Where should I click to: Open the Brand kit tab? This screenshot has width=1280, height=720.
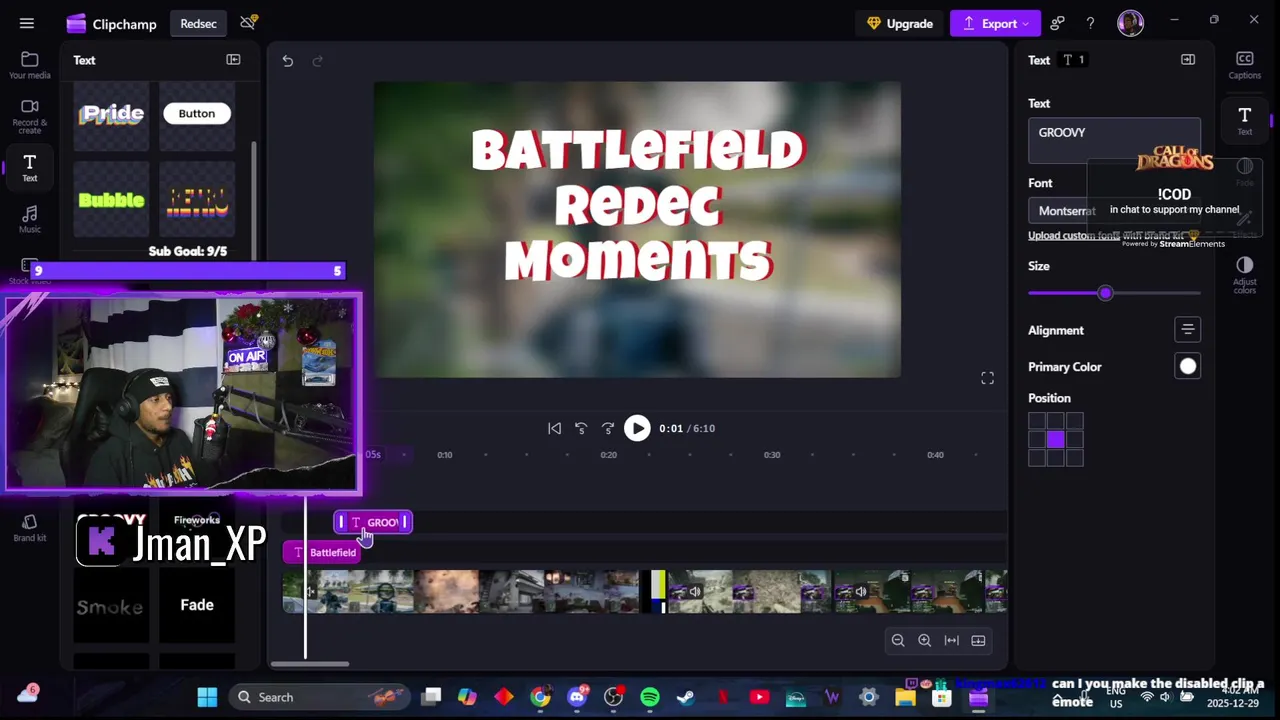pos(30,528)
